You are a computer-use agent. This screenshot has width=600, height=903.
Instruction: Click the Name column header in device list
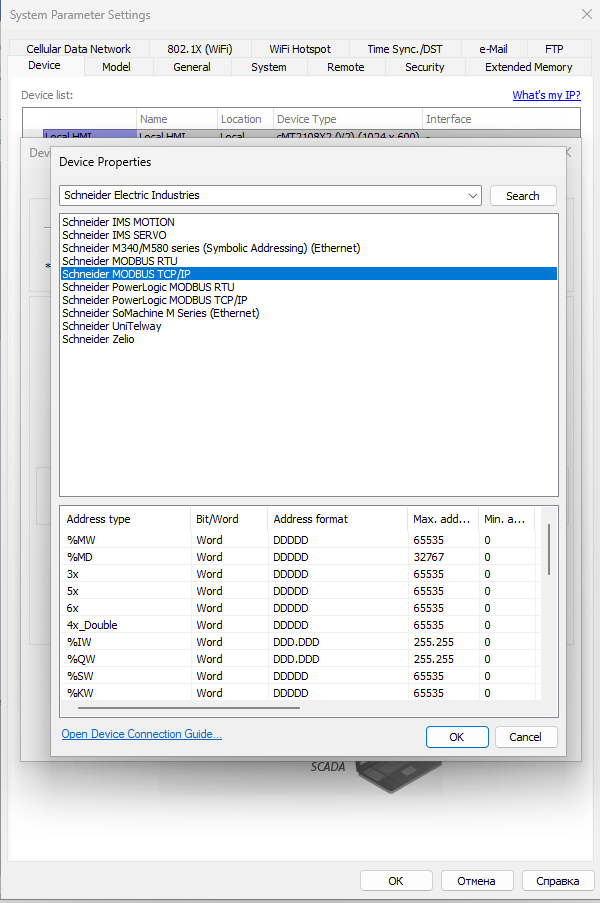[177, 119]
